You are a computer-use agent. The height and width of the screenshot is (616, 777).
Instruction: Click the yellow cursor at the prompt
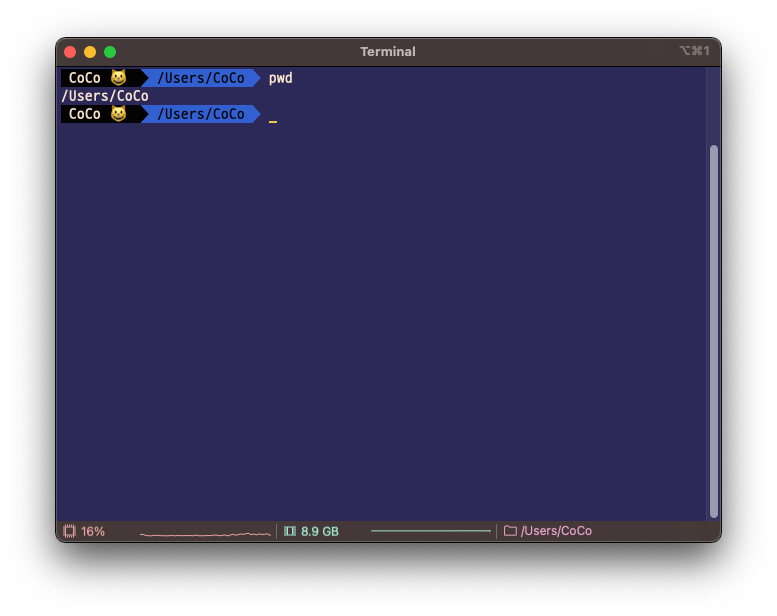tap(273, 121)
